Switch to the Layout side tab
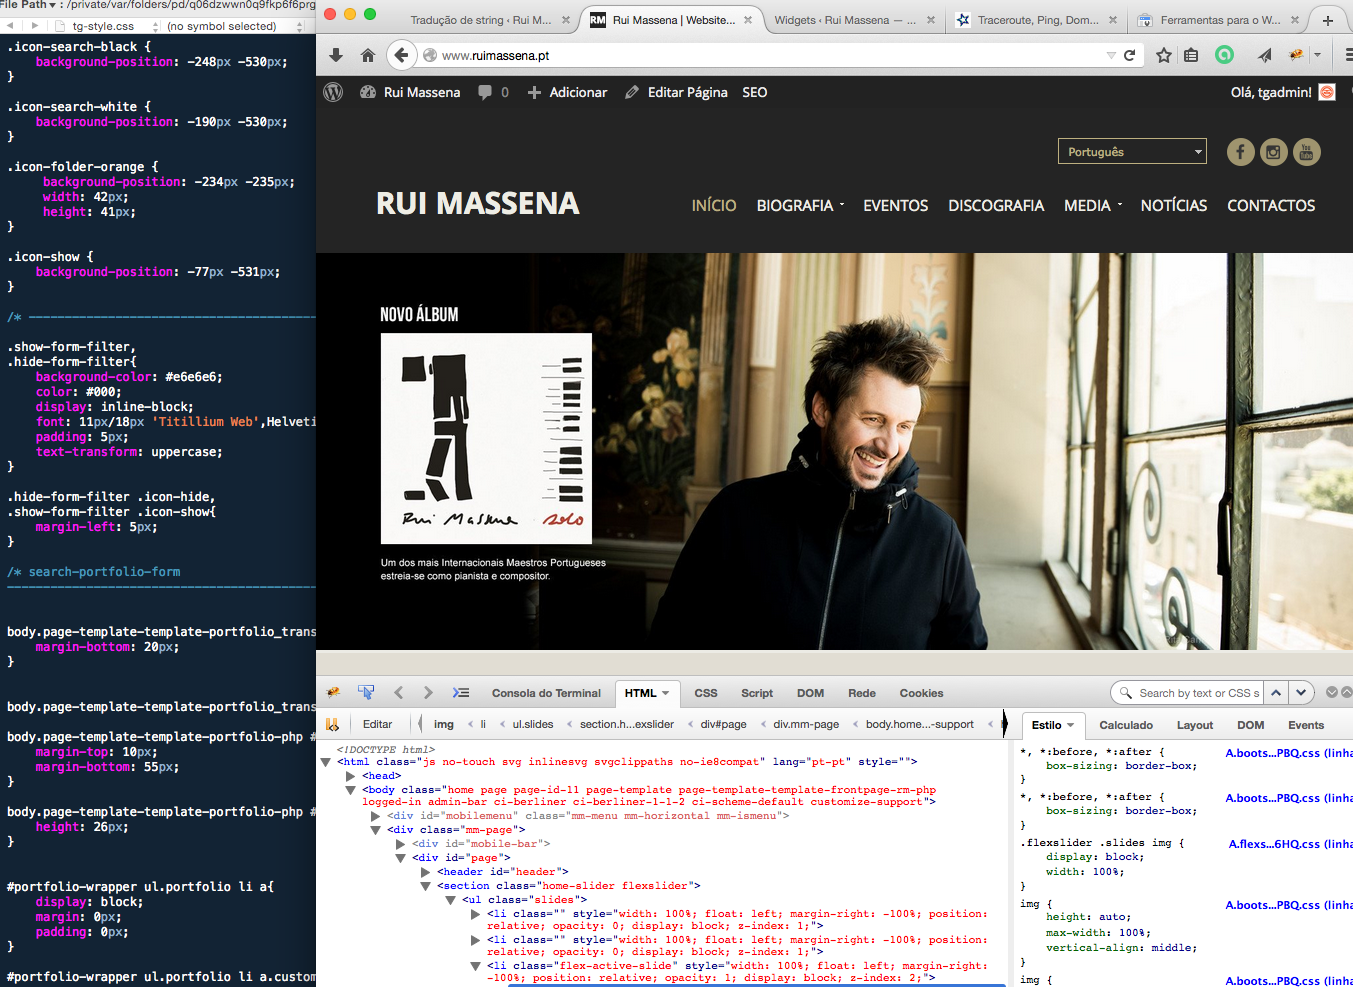 [1195, 725]
